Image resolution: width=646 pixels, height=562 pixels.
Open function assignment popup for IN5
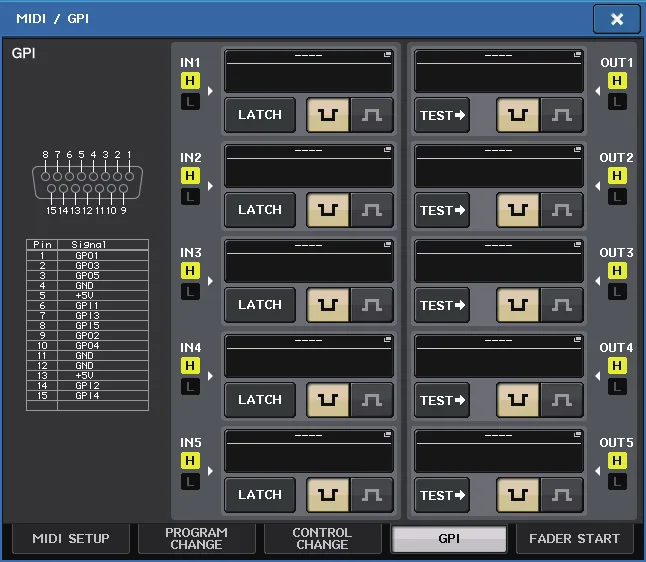tap(309, 451)
